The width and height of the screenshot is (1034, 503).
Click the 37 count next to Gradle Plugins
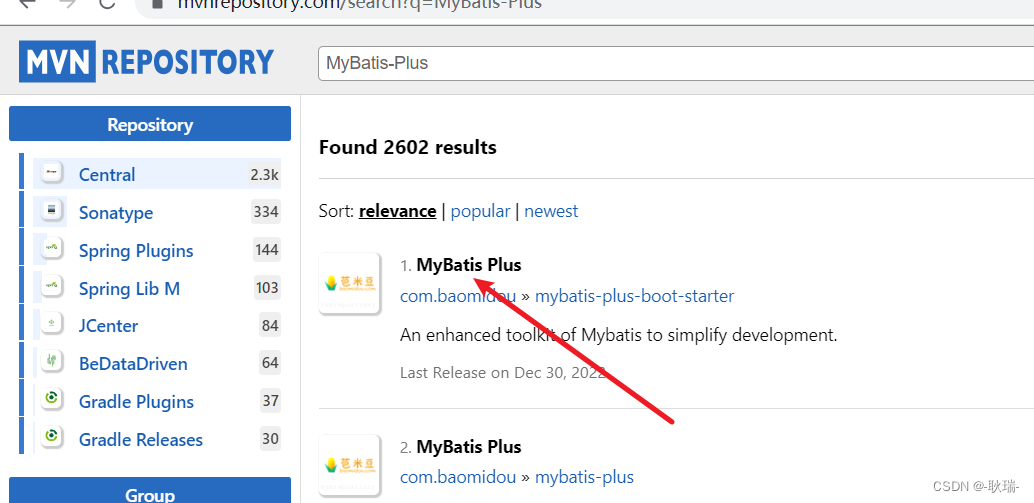tap(270, 401)
